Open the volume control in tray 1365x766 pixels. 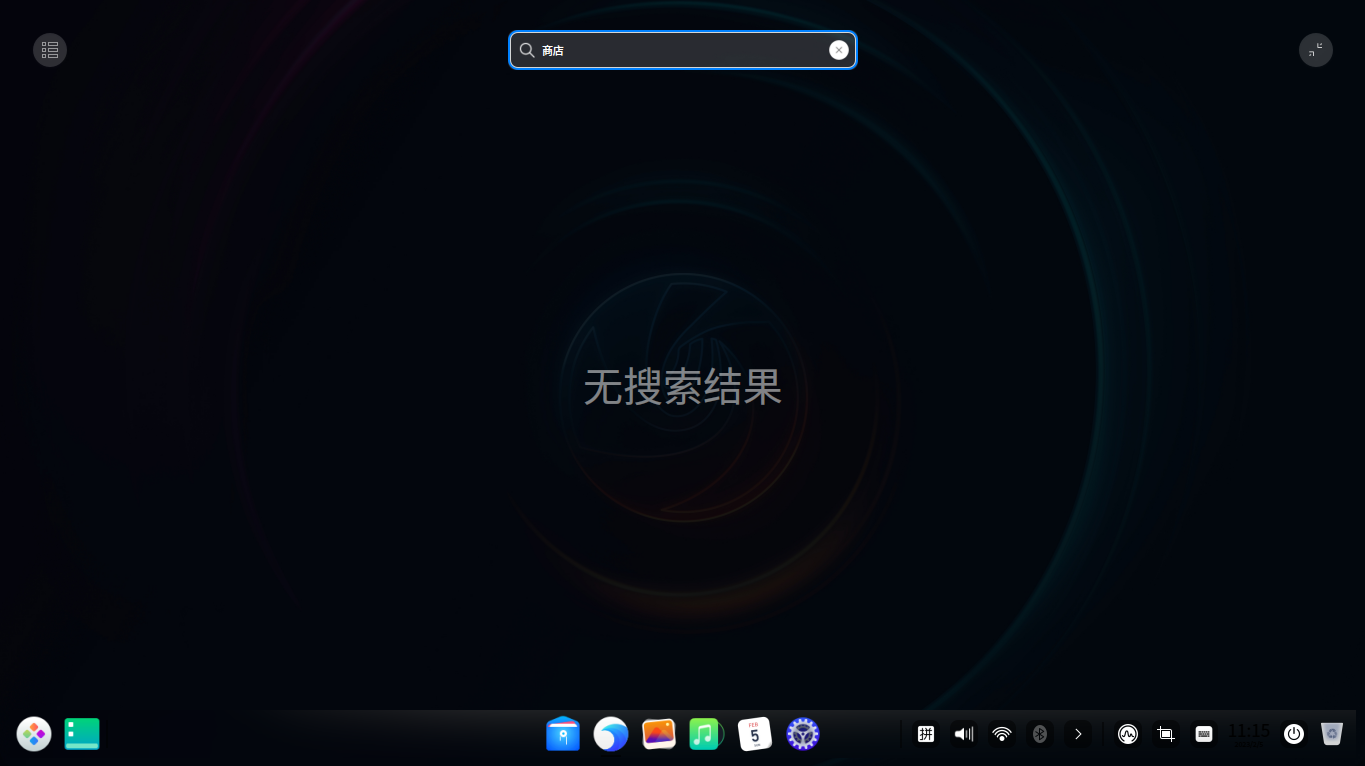click(964, 734)
